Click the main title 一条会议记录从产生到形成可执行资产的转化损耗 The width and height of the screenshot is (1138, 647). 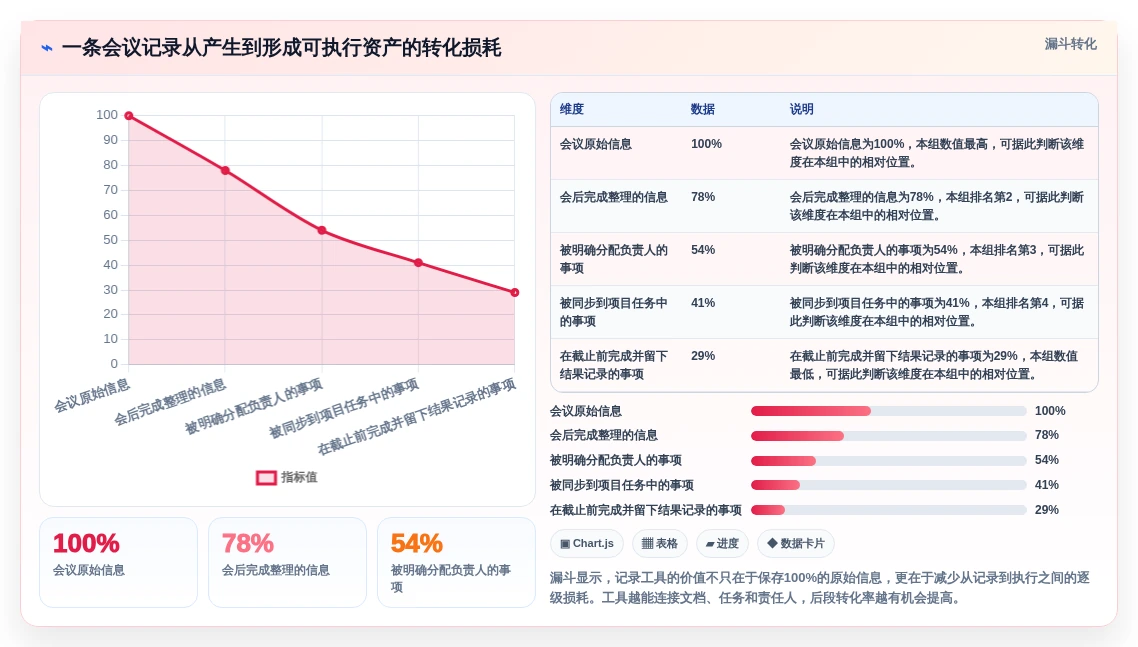[x=282, y=48]
